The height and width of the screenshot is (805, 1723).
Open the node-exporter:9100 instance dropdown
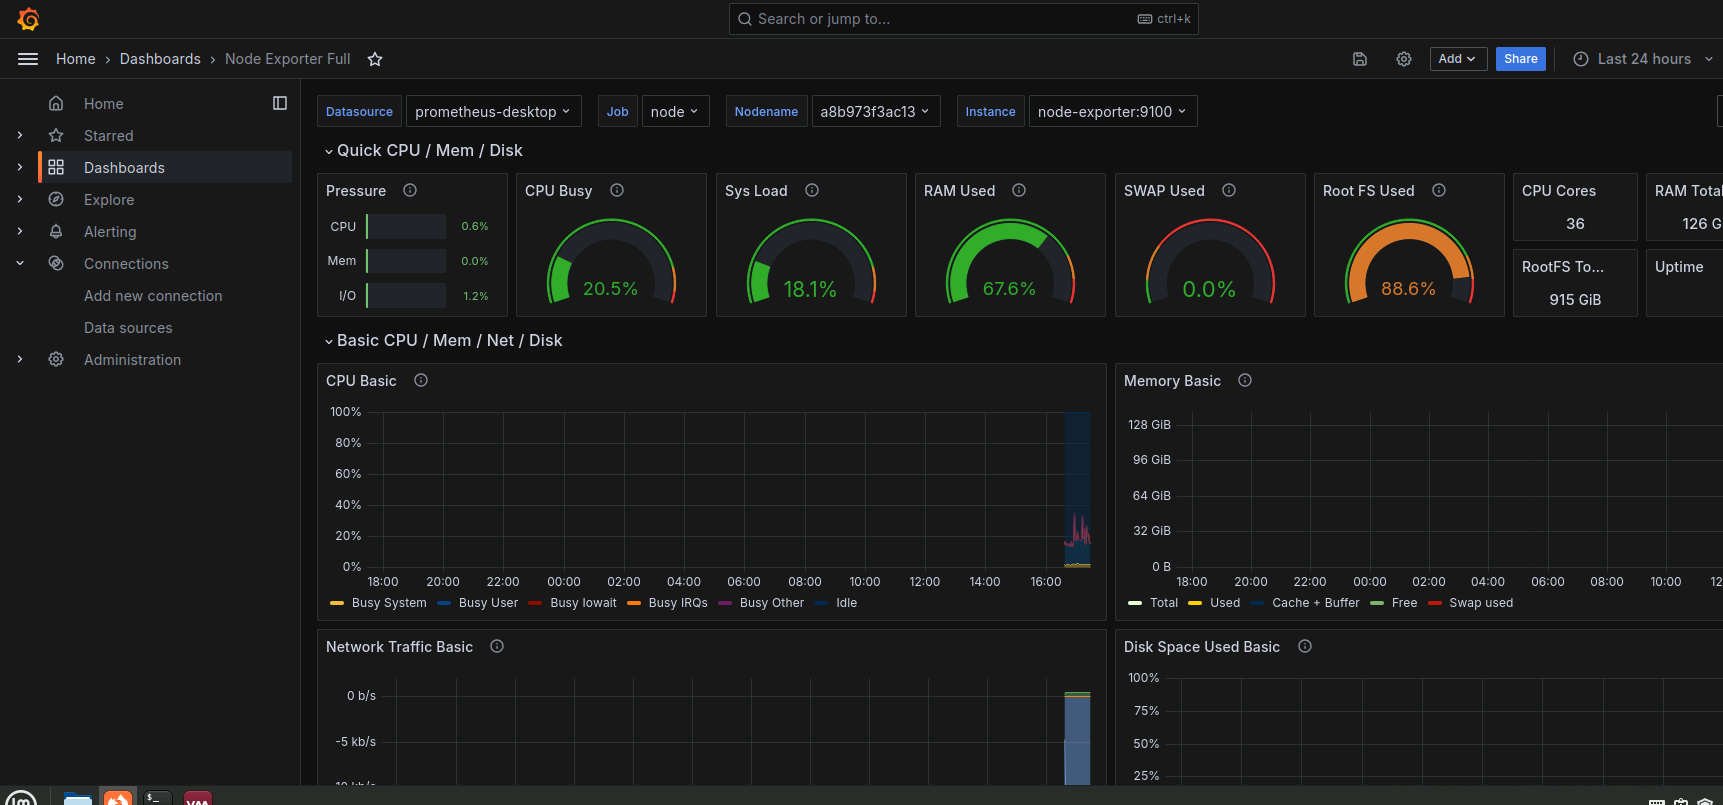point(1112,112)
